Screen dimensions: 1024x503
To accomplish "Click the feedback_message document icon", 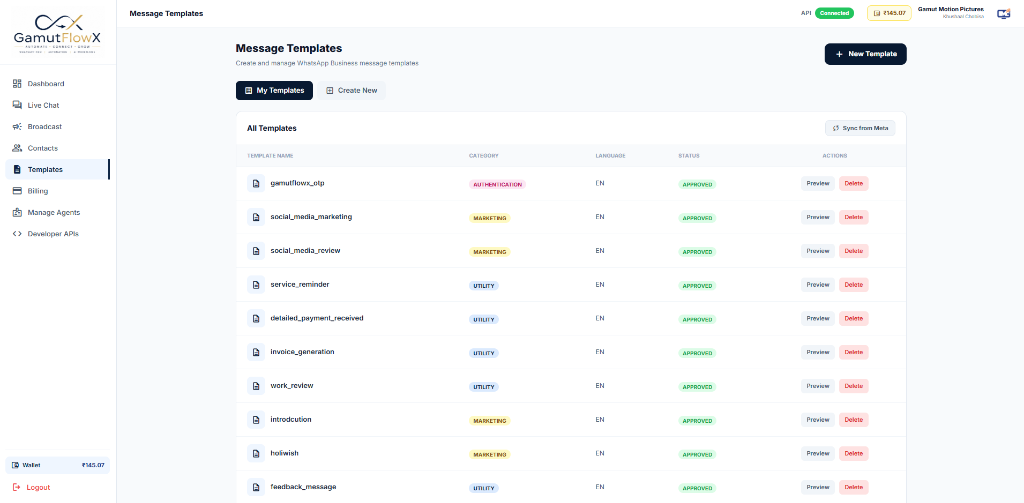I will pos(256,487).
